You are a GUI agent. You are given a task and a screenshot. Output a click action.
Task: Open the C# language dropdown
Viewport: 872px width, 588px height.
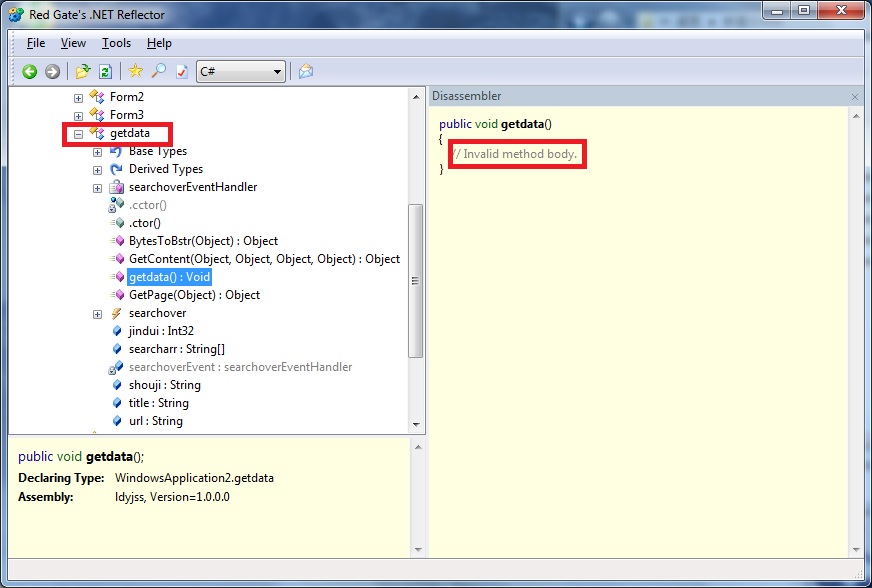pos(241,72)
